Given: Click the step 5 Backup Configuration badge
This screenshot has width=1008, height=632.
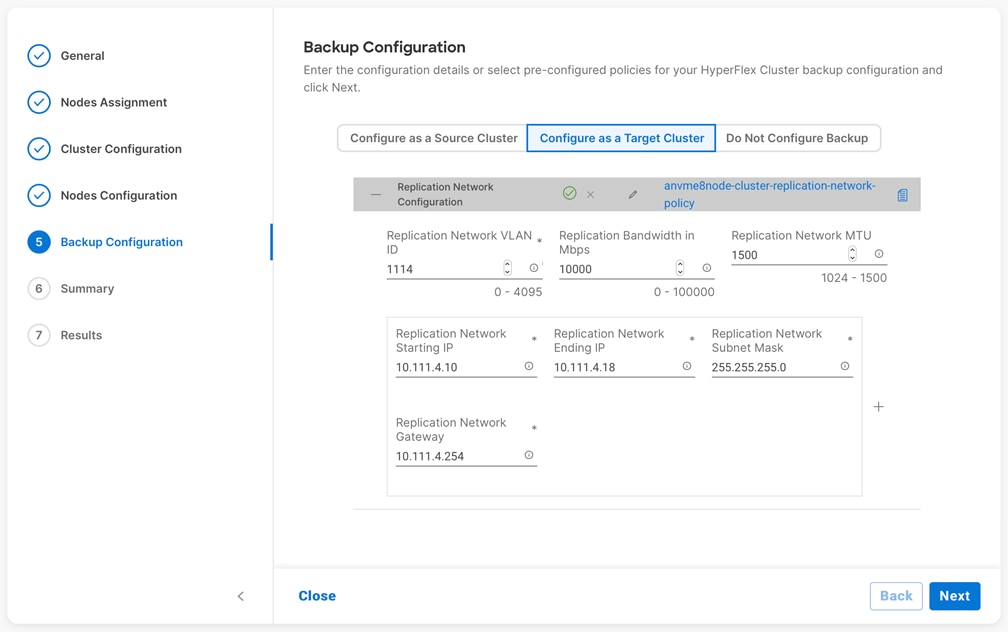Looking at the screenshot, I should click(39, 242).
